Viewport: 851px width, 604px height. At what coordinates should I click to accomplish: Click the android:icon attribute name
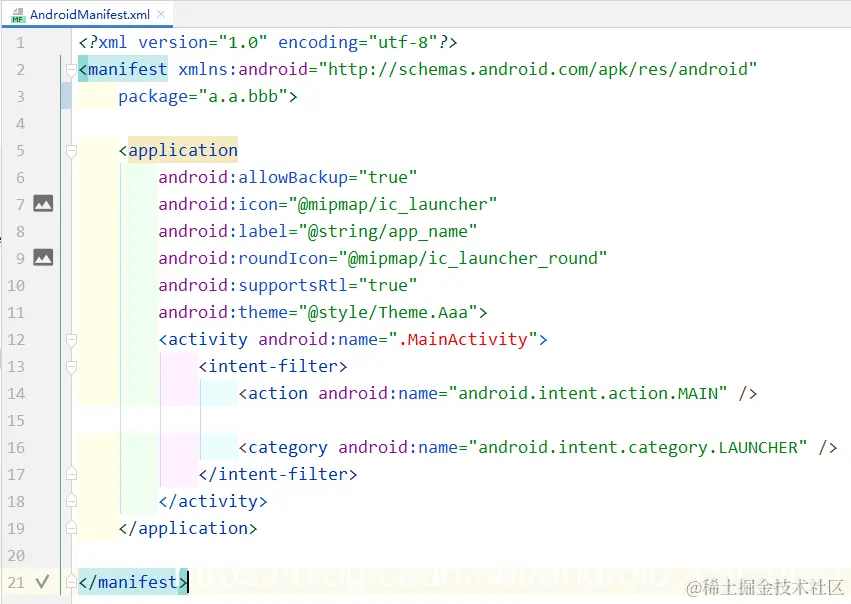pyautogui.click(x=218, y=205)
